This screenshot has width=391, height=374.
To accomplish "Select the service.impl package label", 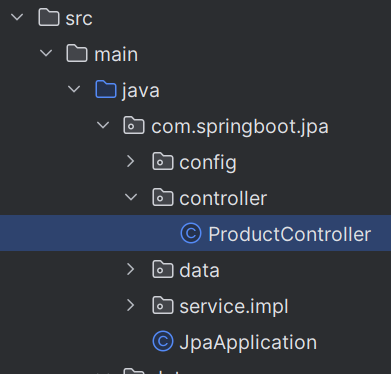I will pos(234,306).
